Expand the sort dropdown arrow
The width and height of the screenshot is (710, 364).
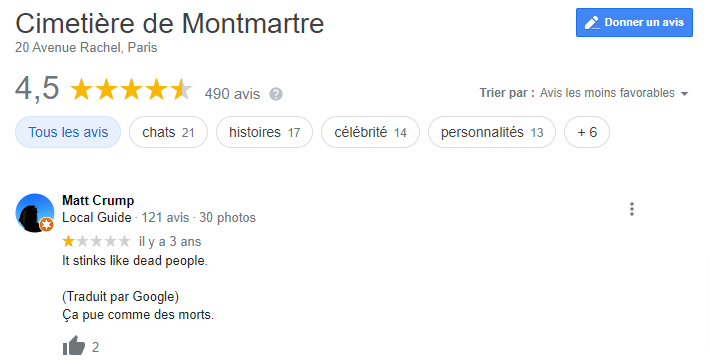click(684, 94)
